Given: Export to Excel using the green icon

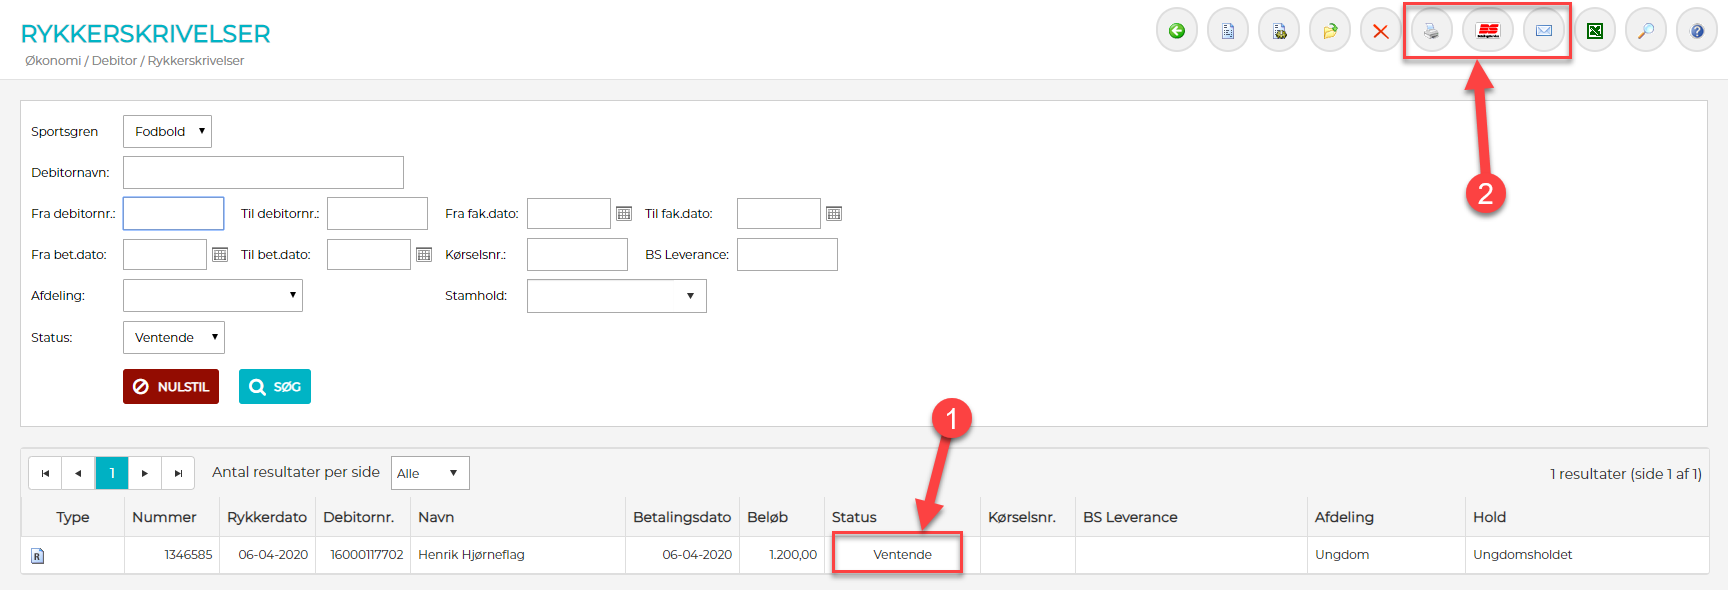Looking at the screenshot, I should point(1595,31).
